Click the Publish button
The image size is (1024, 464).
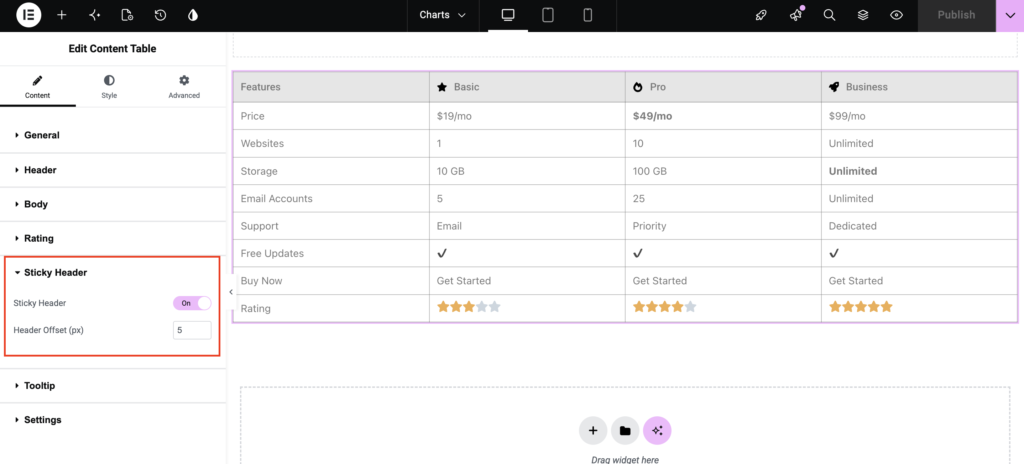tap(956, 15)
